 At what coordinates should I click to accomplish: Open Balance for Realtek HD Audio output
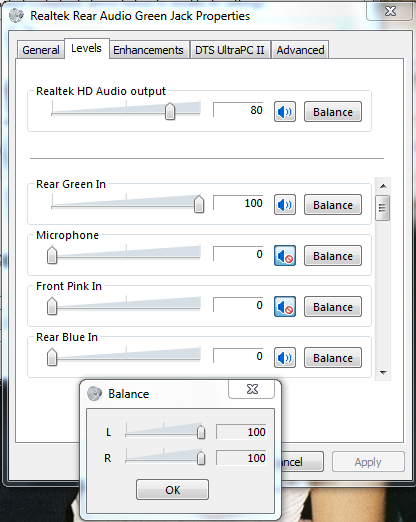tap(333, 112)
